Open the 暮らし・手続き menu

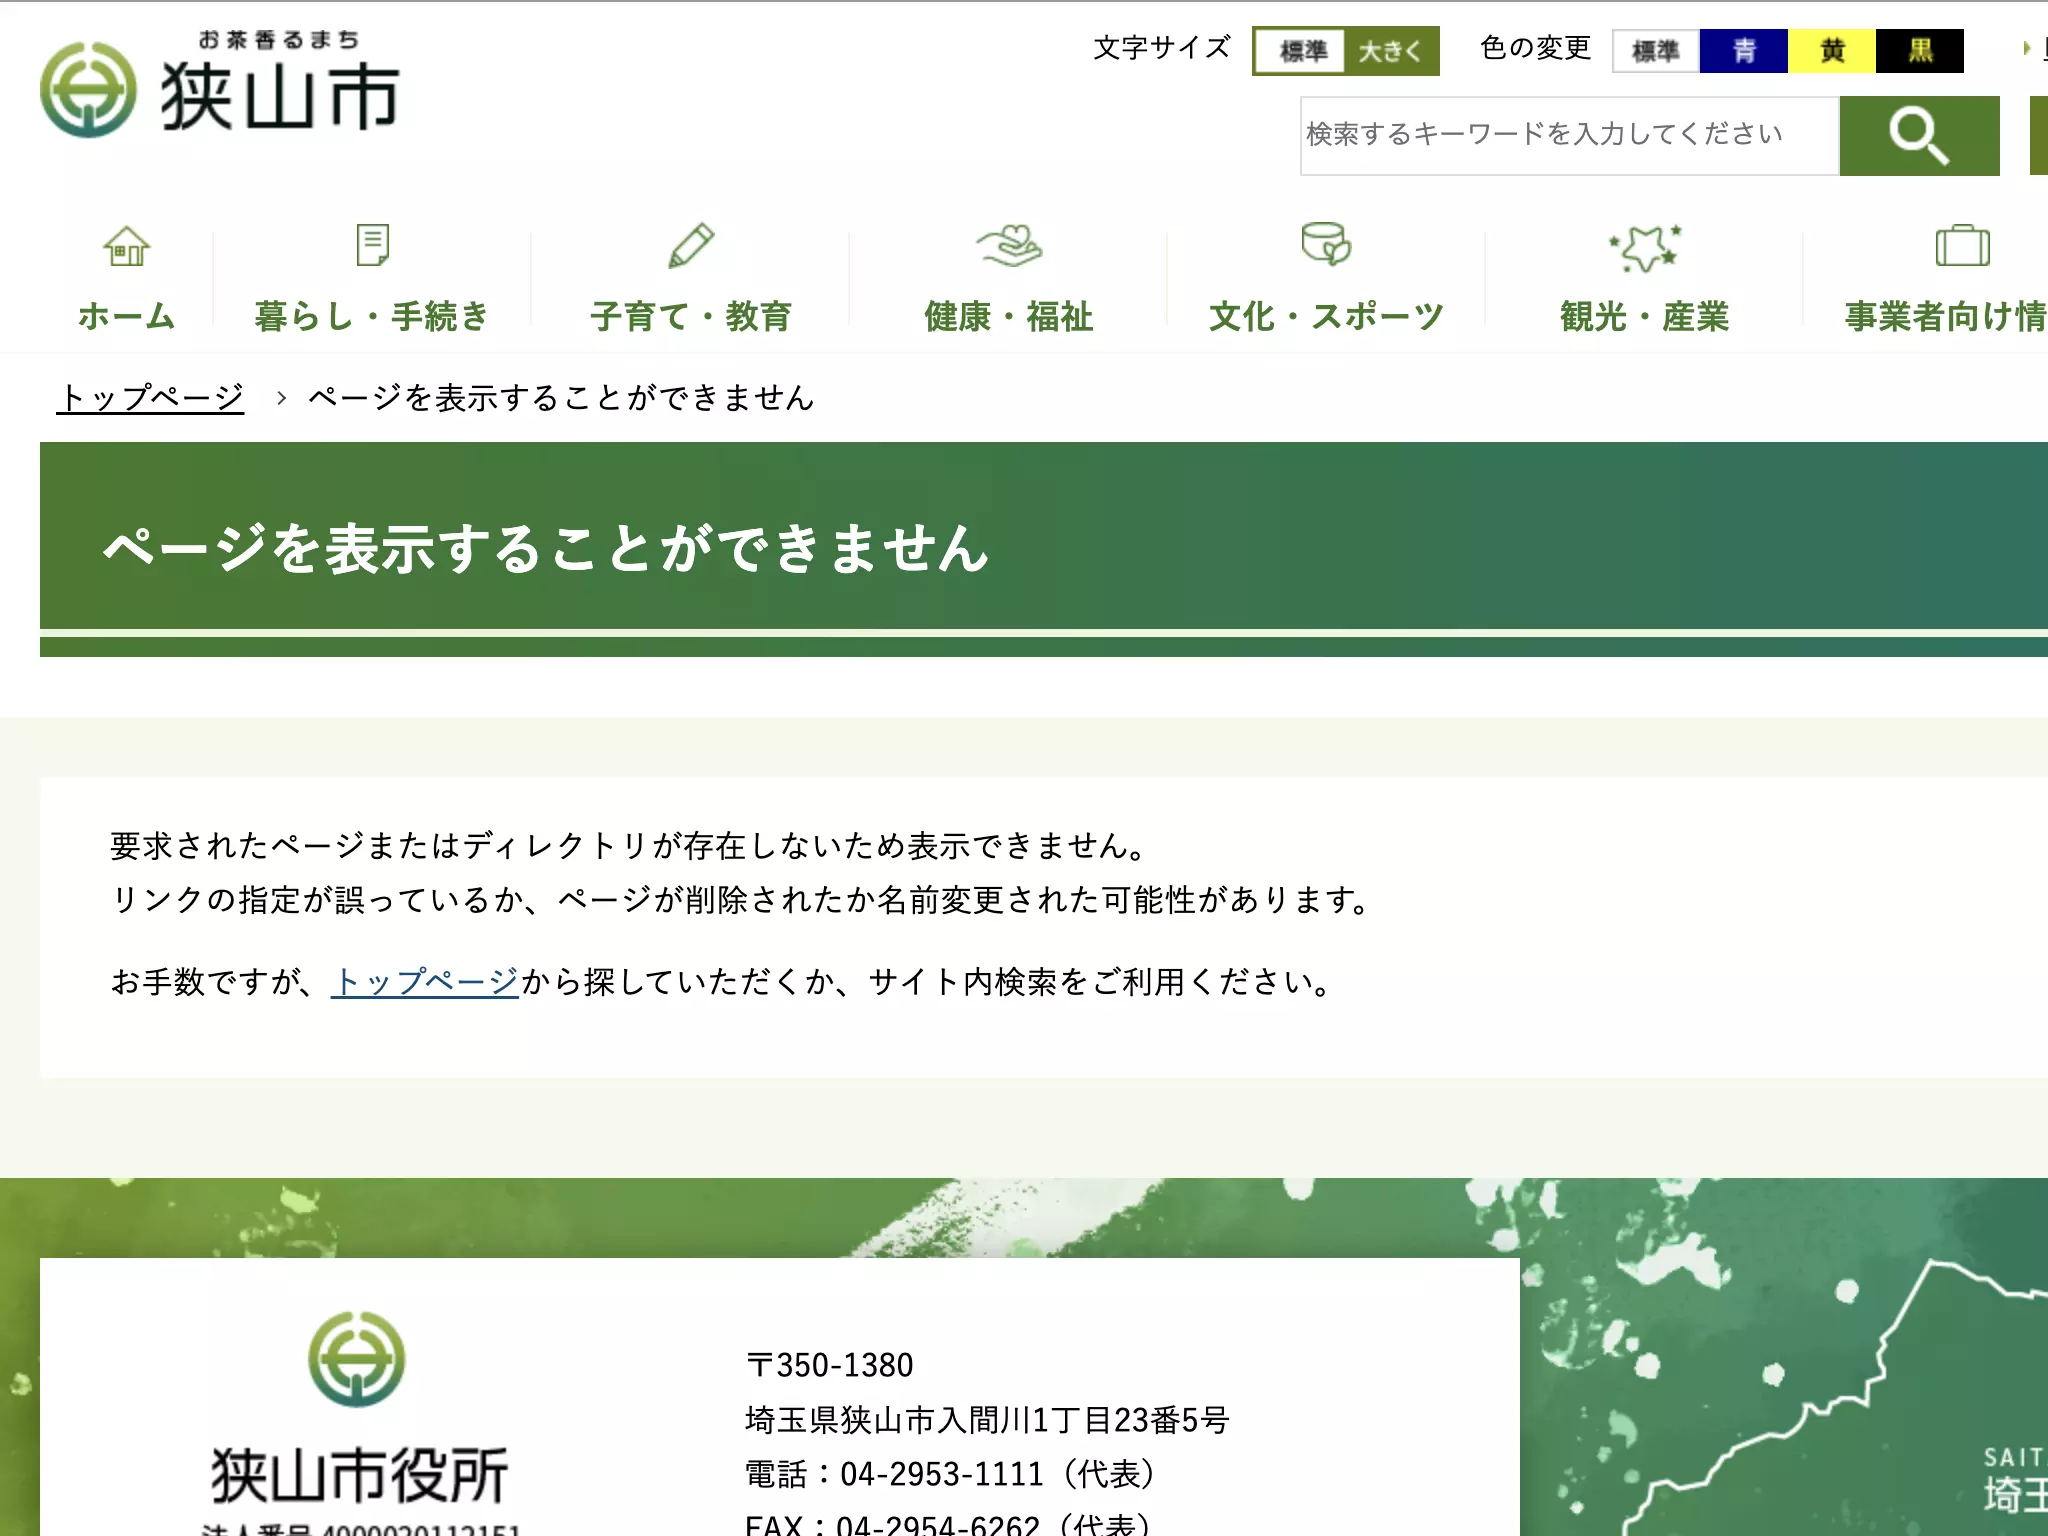pos(372,316)
